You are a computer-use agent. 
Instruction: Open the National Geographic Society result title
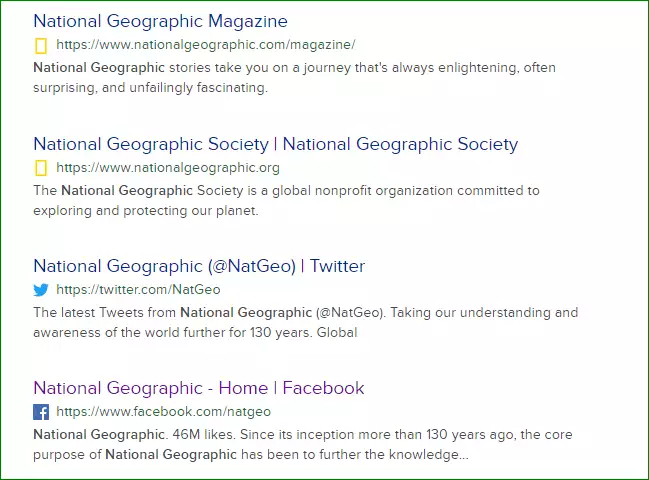(275, 144)
